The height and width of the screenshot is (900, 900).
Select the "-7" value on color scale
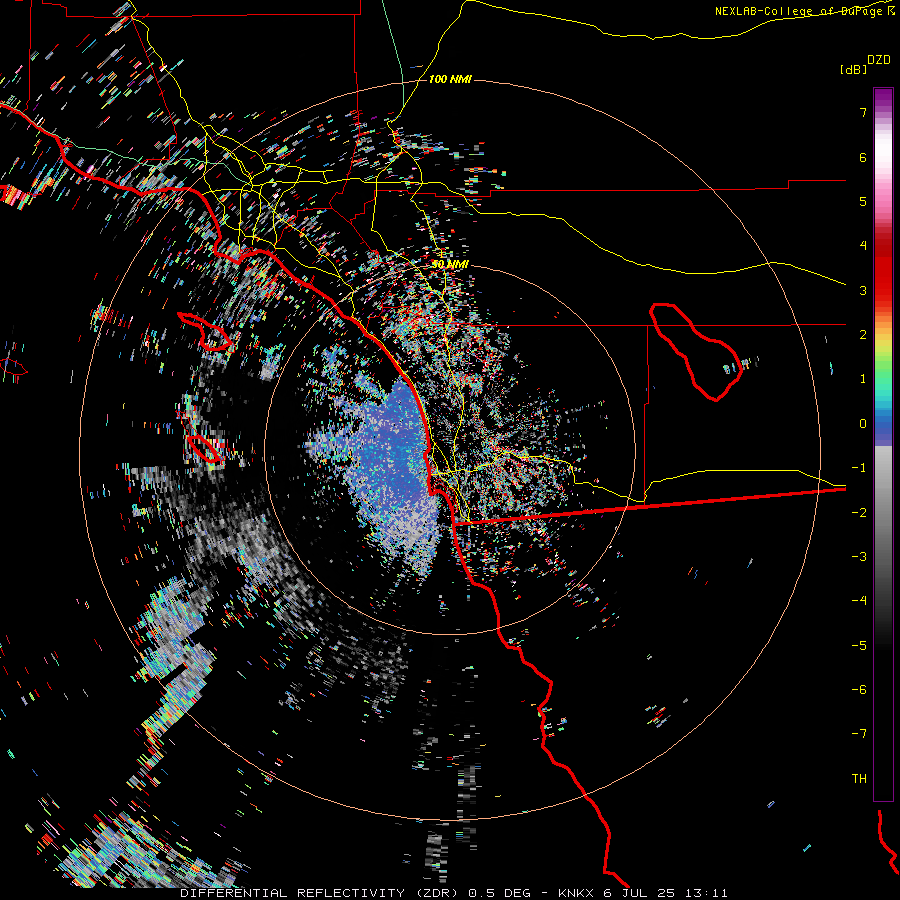click(859, 734)
